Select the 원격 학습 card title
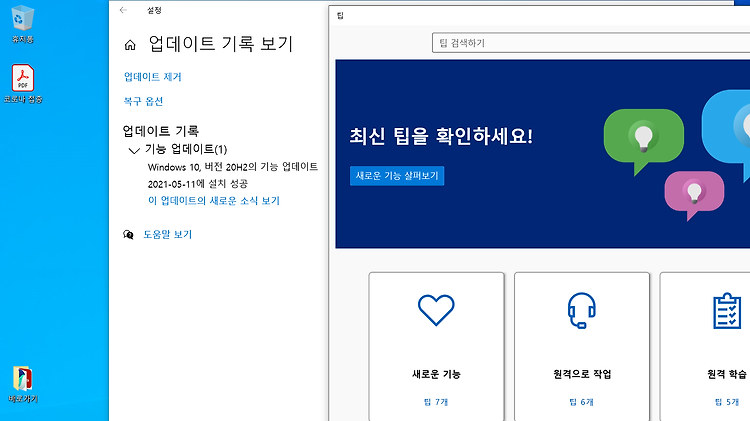Viewport: 750px width, 421px height. [x=727, y=374]
